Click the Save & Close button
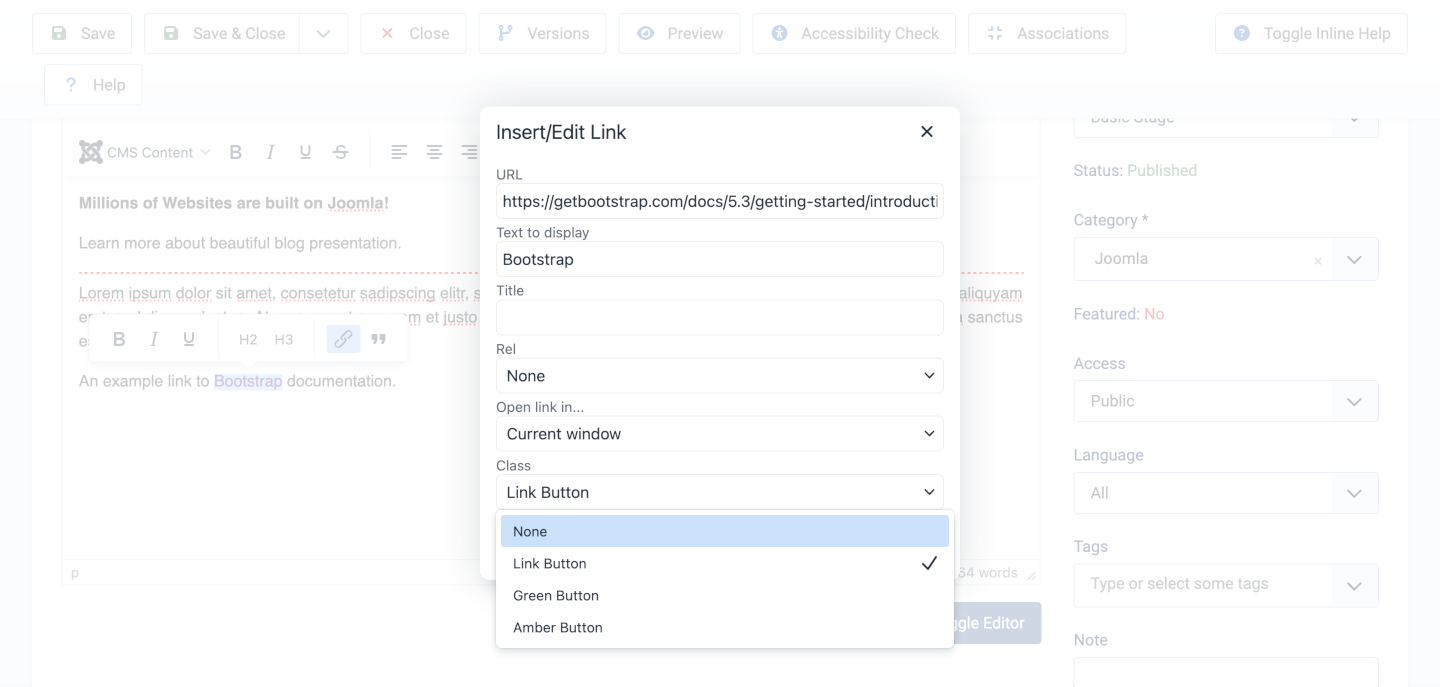 pos(223,33)
